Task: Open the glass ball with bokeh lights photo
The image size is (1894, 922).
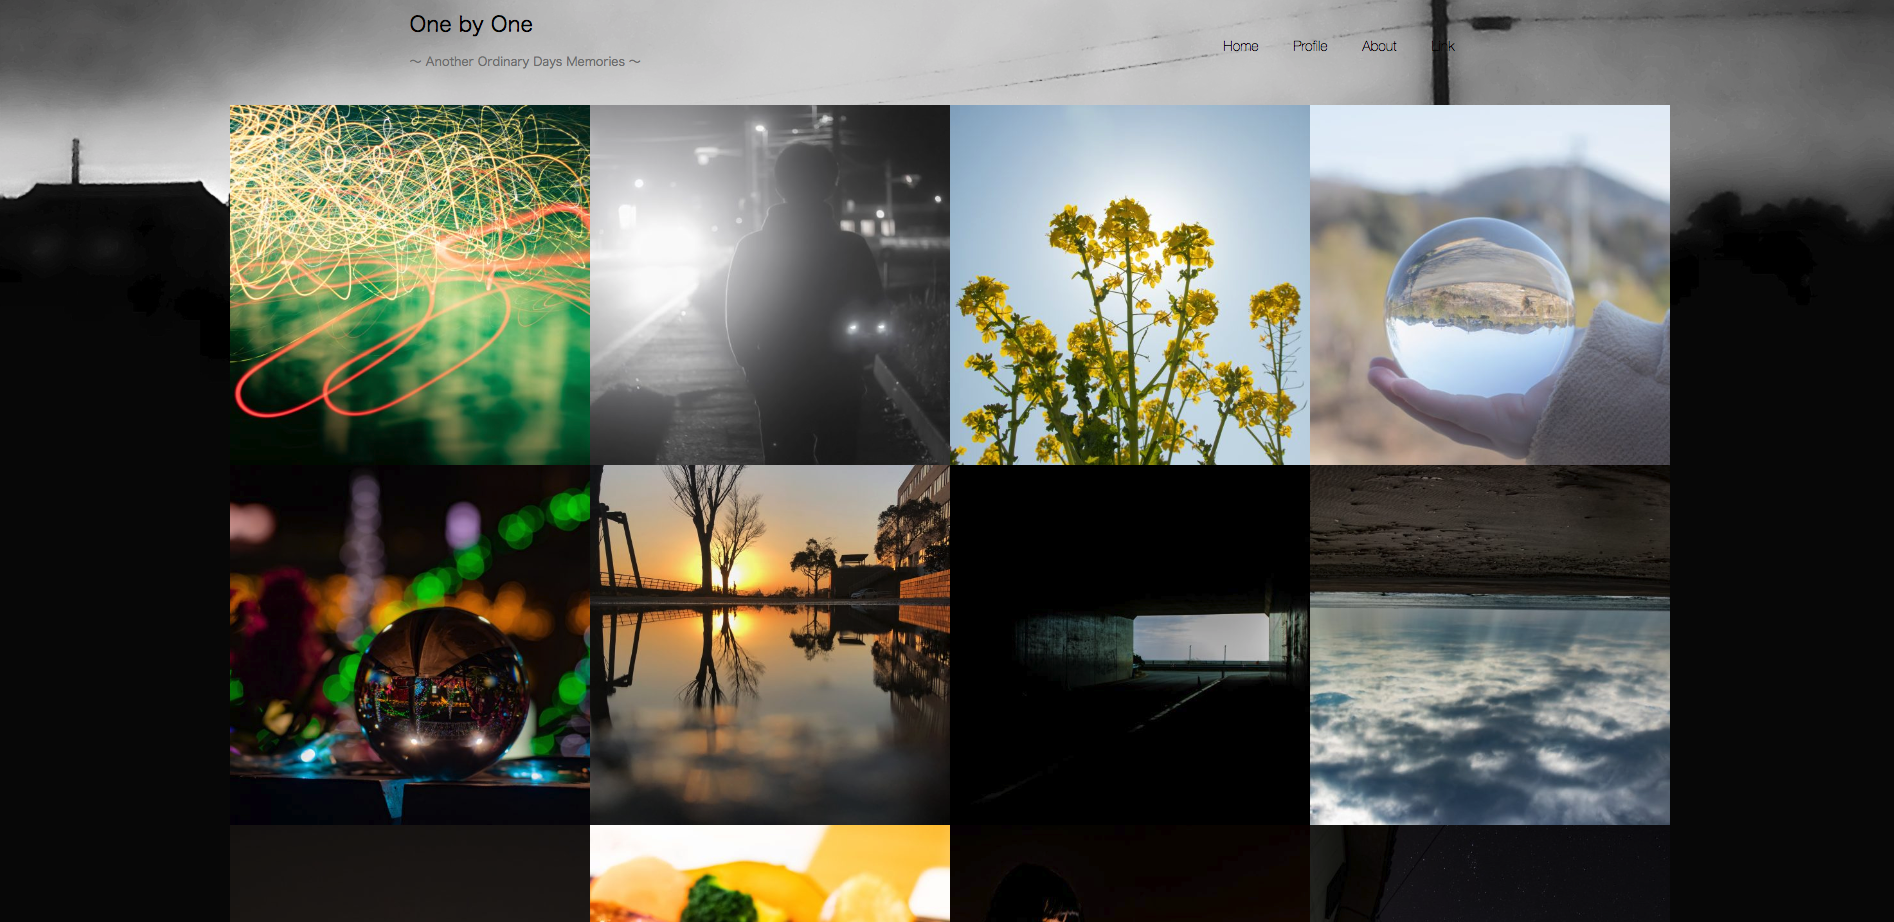Action: coord(410,645)
